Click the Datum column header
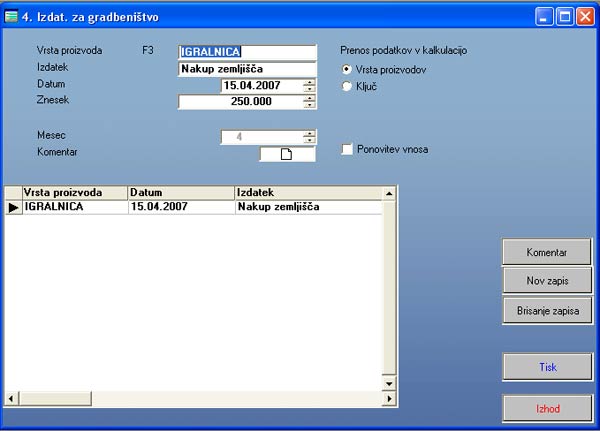The image size is (600, 431). [x=180, y=192]
